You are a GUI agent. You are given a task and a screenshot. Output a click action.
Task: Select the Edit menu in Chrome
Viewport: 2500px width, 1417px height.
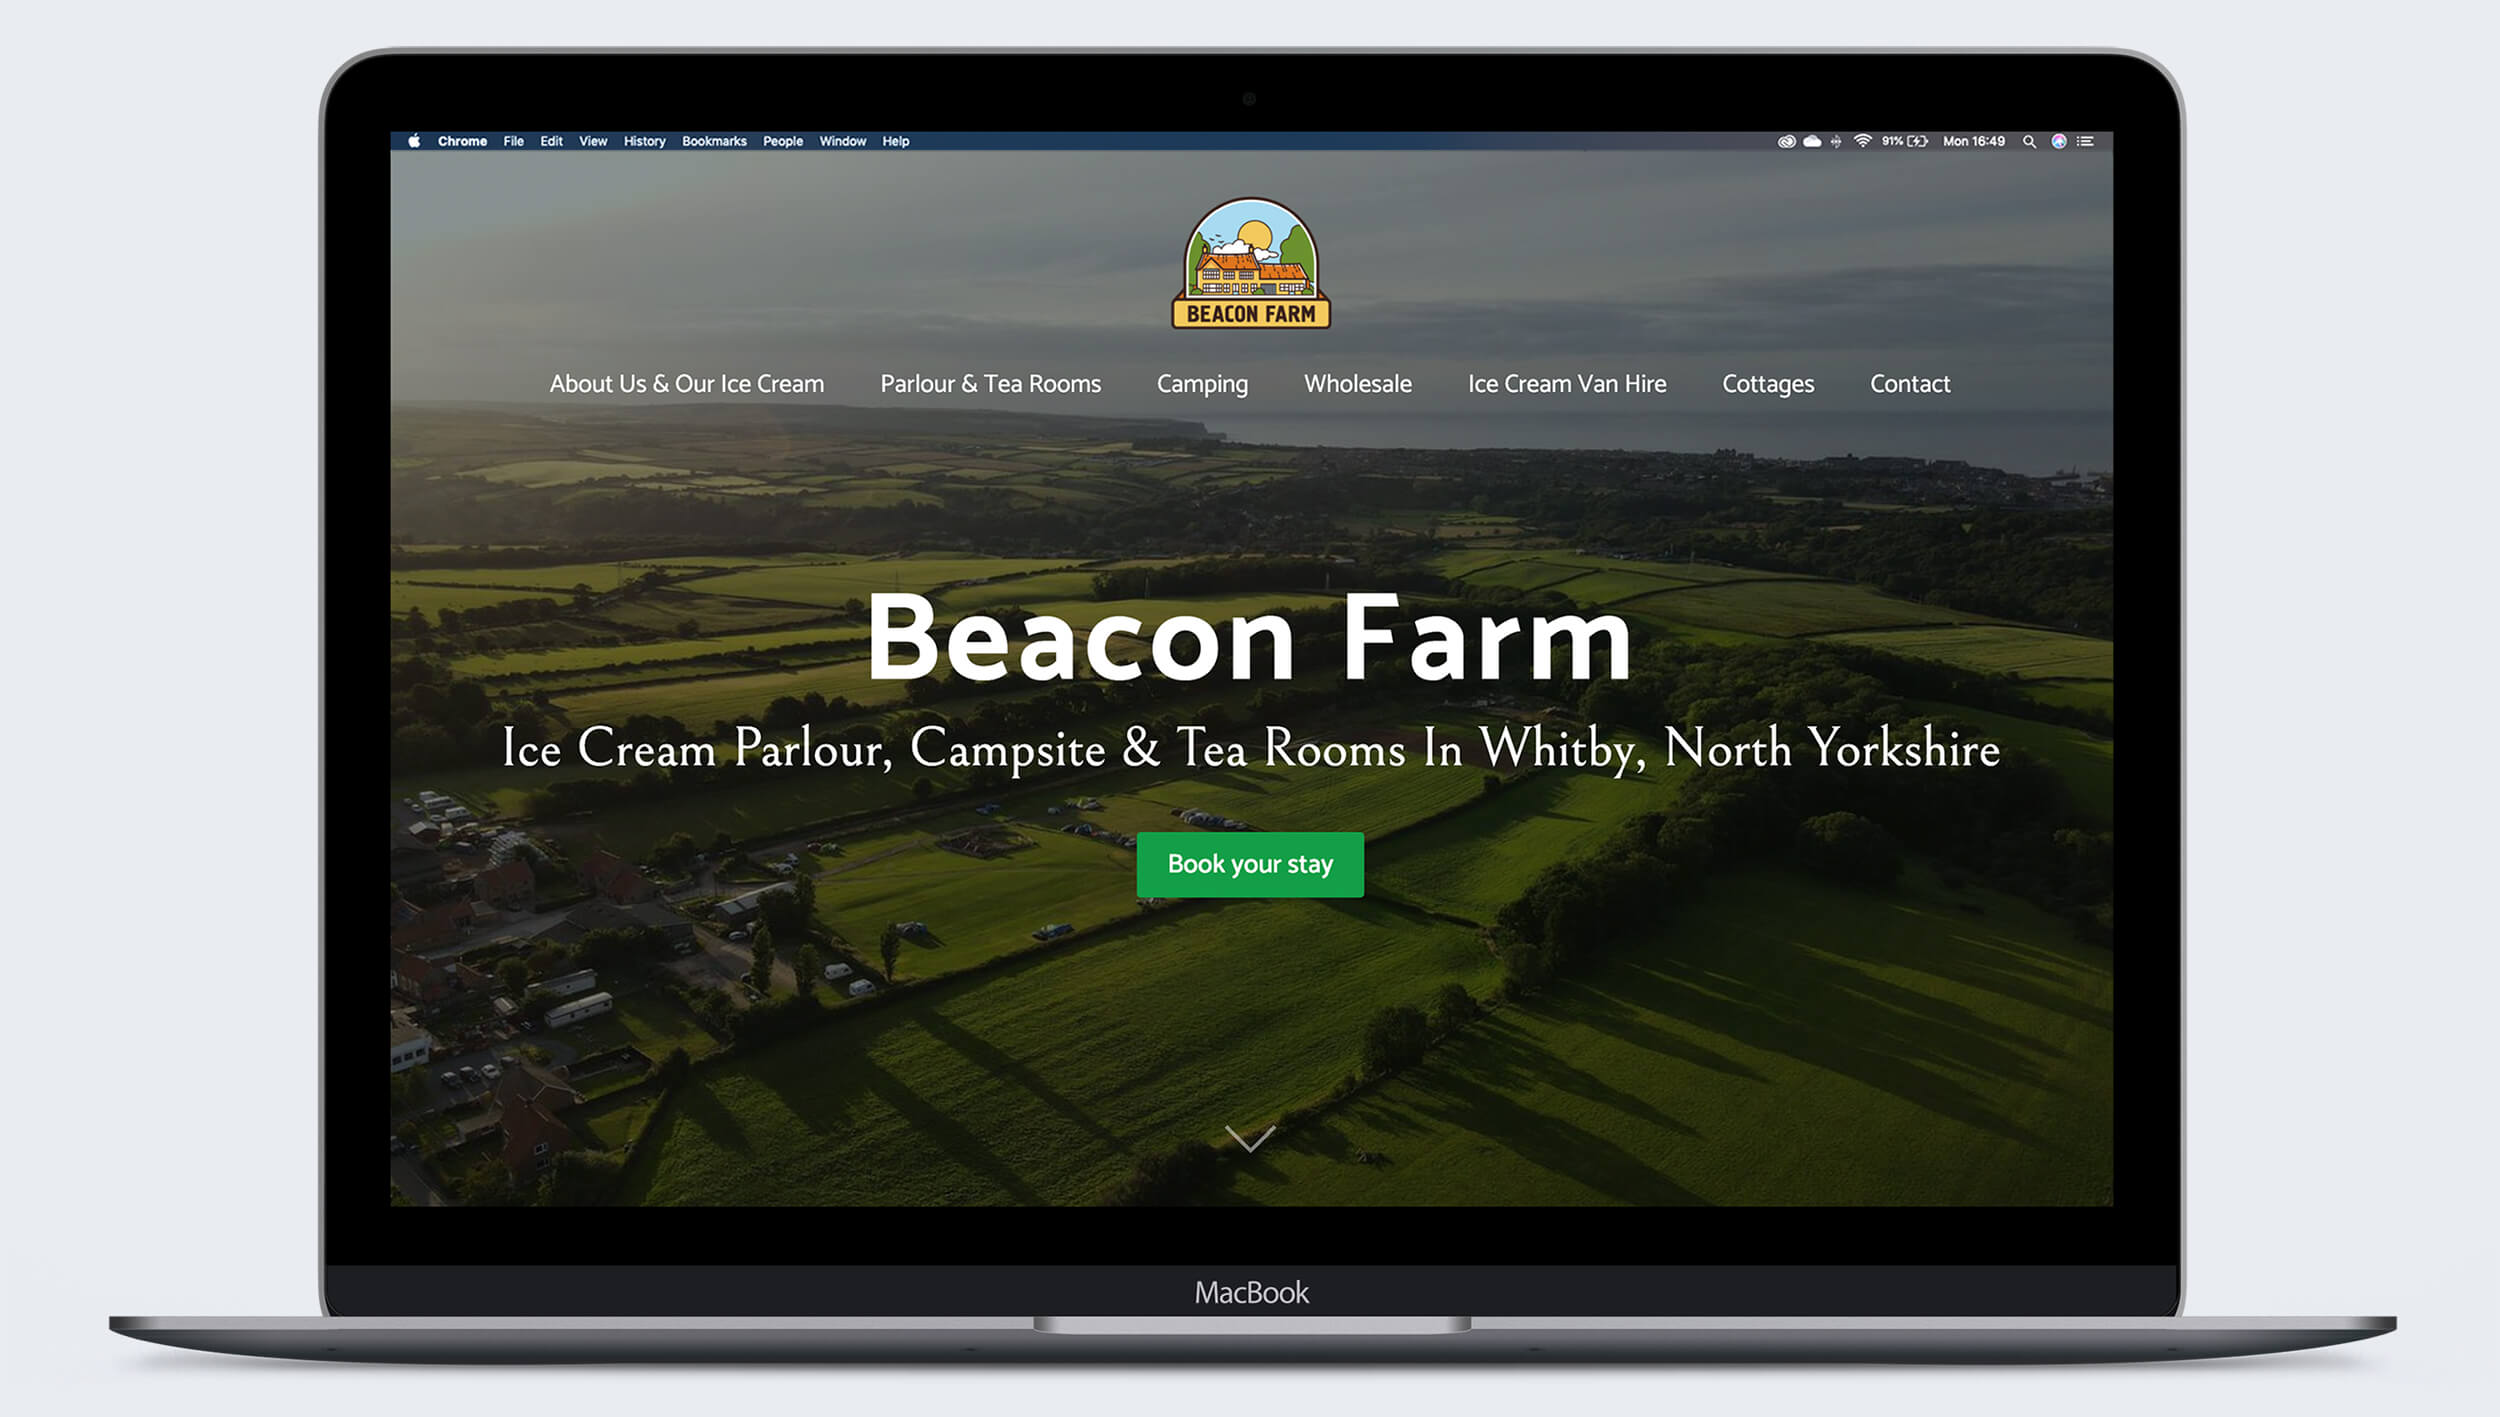coord(549,141)
